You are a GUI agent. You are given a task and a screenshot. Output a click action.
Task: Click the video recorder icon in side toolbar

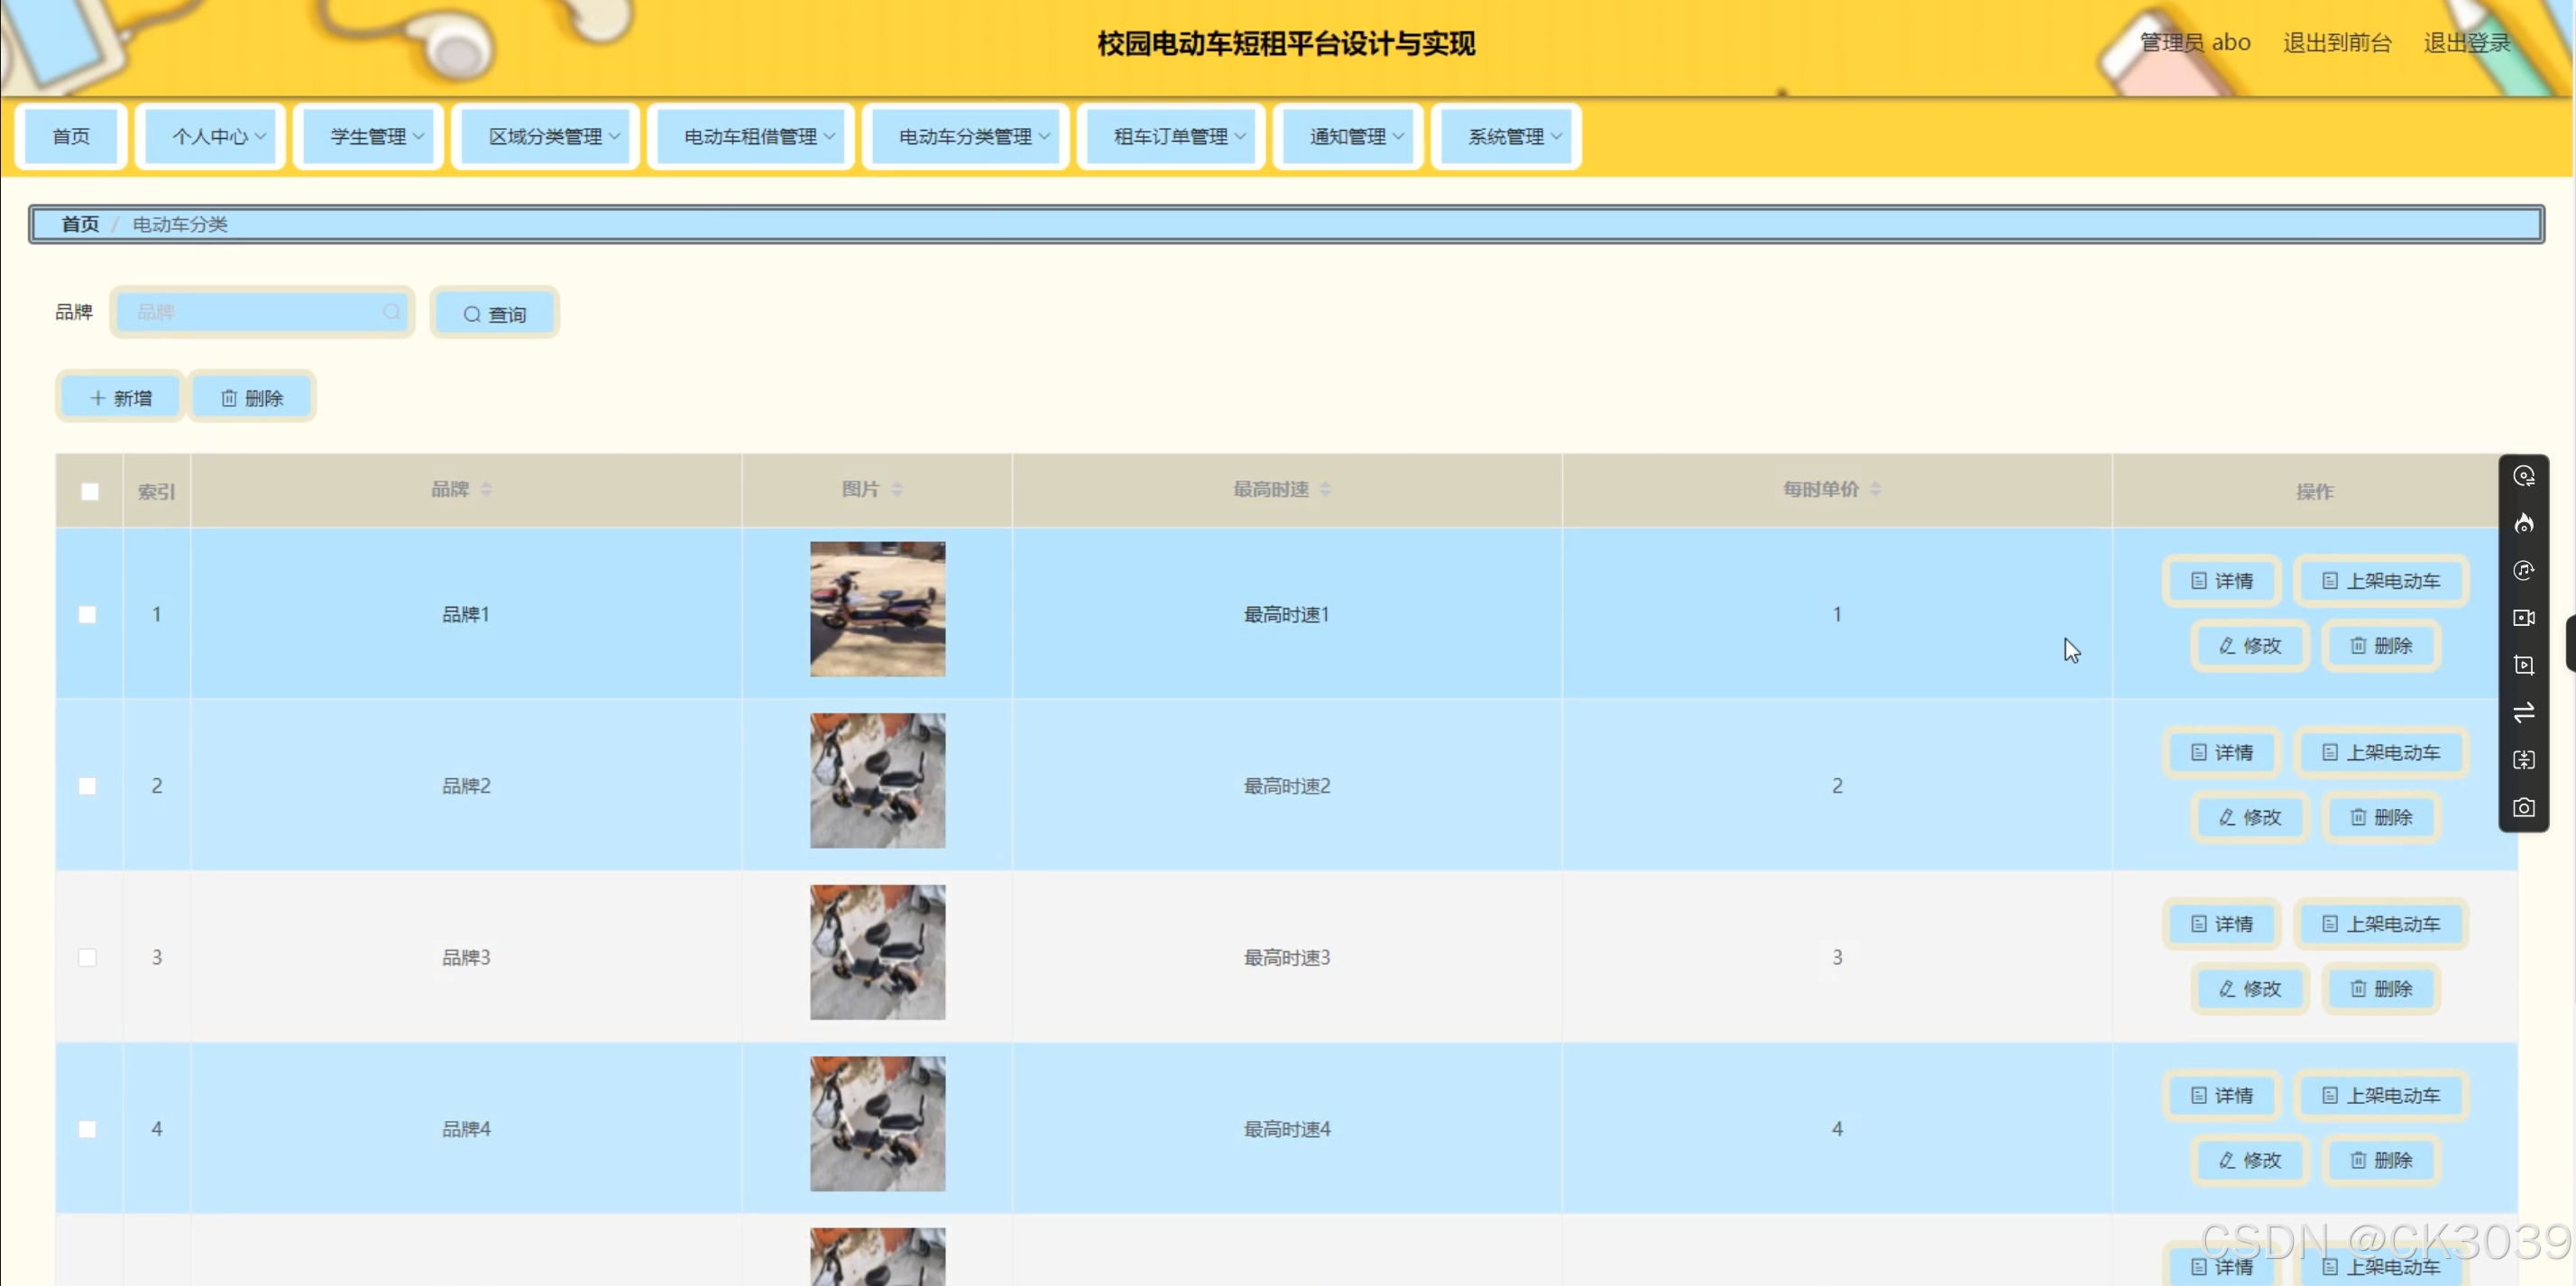point(2523,618)
